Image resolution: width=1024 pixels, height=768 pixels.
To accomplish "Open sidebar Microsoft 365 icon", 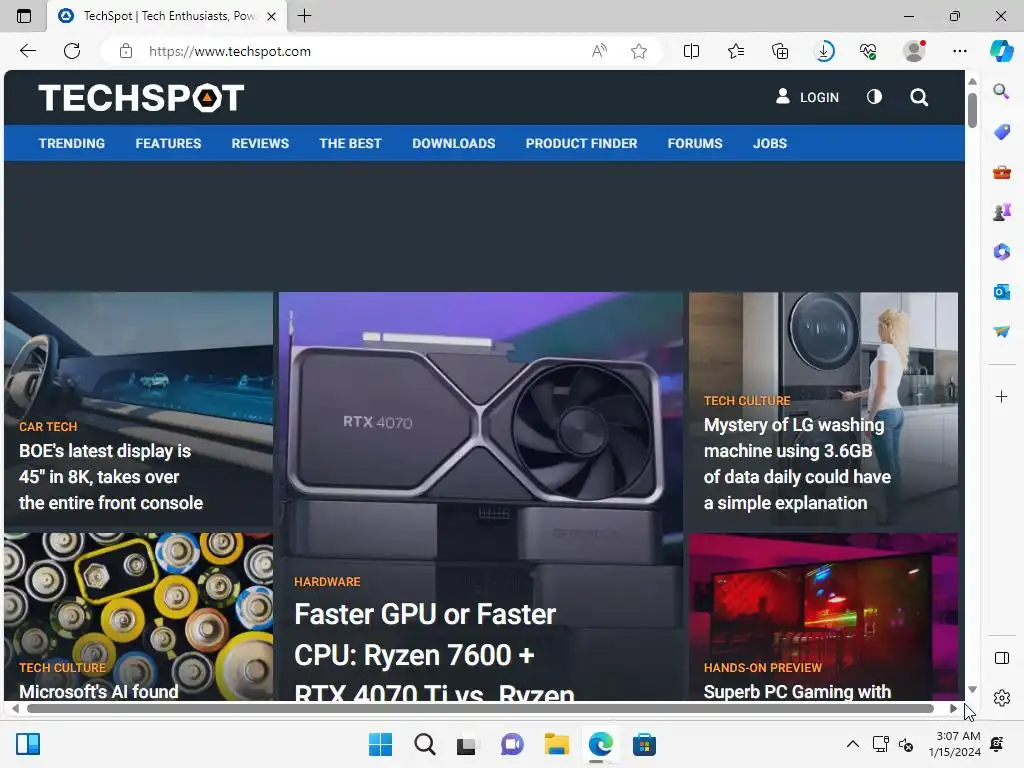I will tap(1001, 251).
